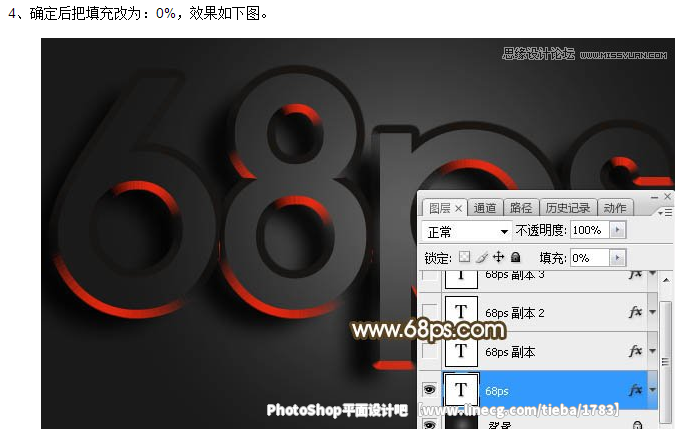Show the 68ps 副本 layer visibility box
675x429 pixels.
[x=430, y=352]
